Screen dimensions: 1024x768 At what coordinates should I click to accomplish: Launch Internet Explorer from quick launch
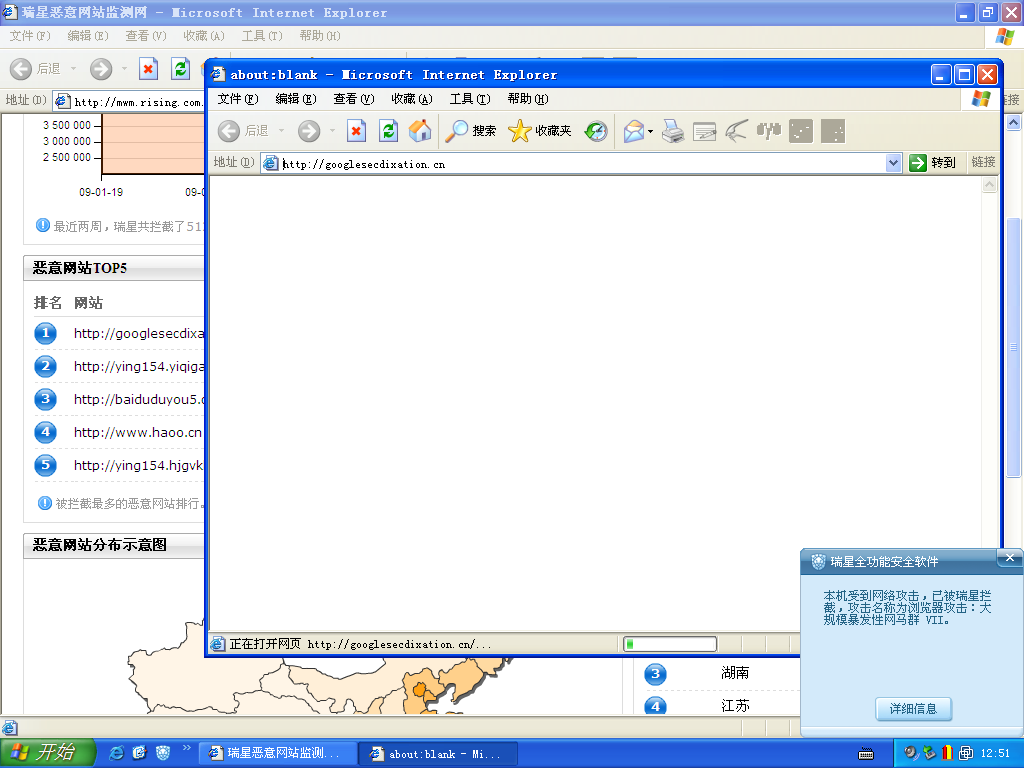pos(116,753)
